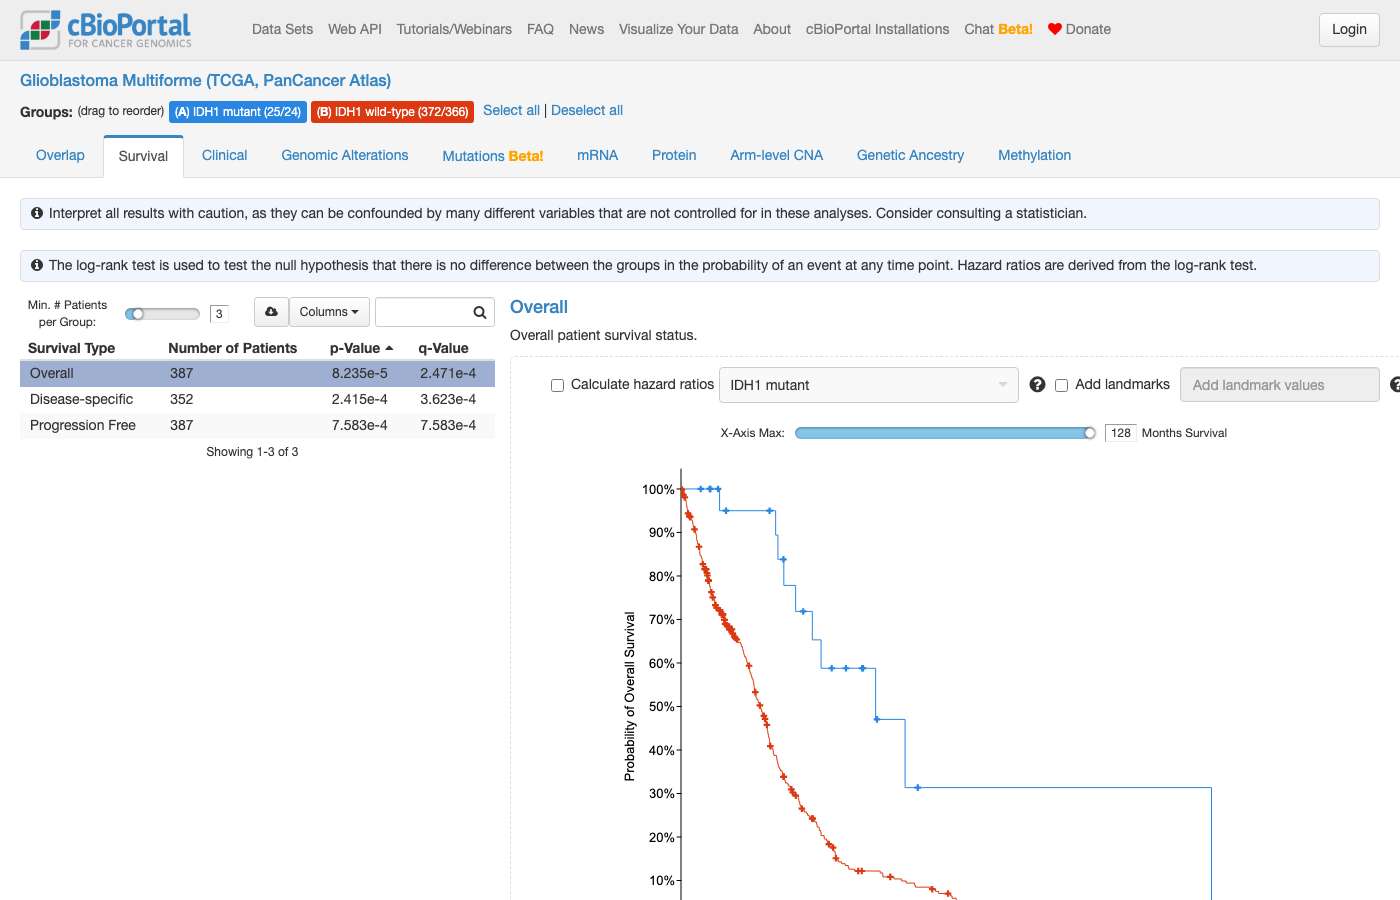Screen dimensions: 1400x900
Task: Open Tutorials/Webinars page
Action: [x=454, y=29]
